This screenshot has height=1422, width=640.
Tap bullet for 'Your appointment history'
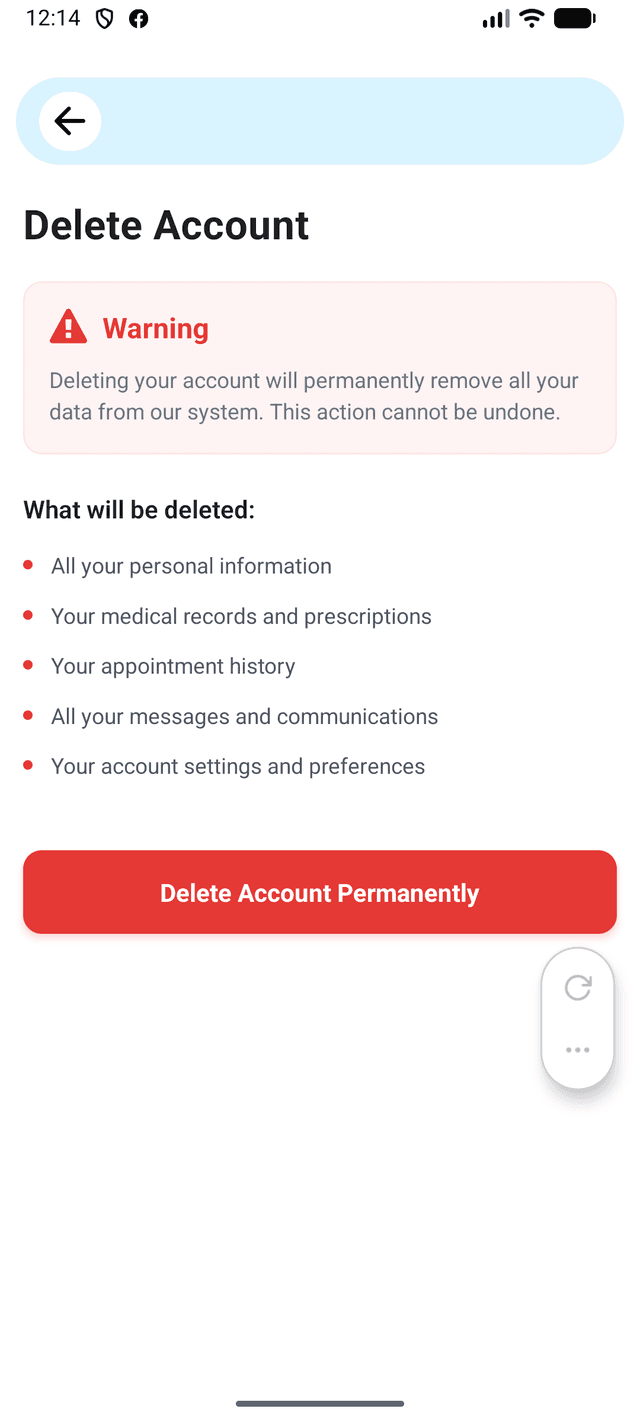[x=28, y=665]
